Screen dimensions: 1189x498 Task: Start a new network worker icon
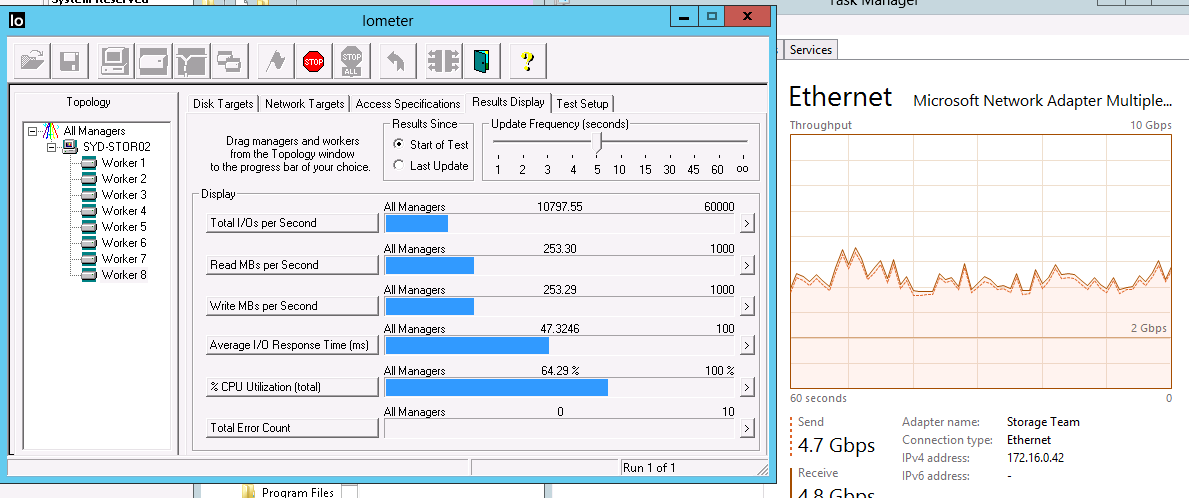[x=192, y=61]
